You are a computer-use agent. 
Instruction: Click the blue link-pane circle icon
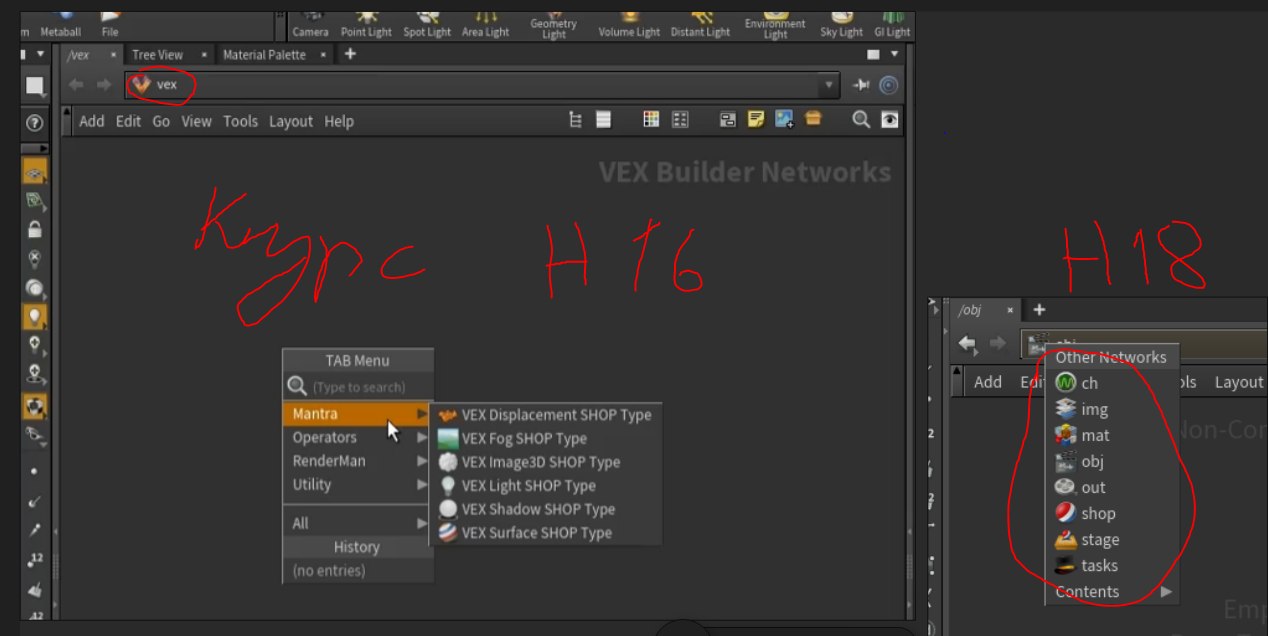coord(888,86)
